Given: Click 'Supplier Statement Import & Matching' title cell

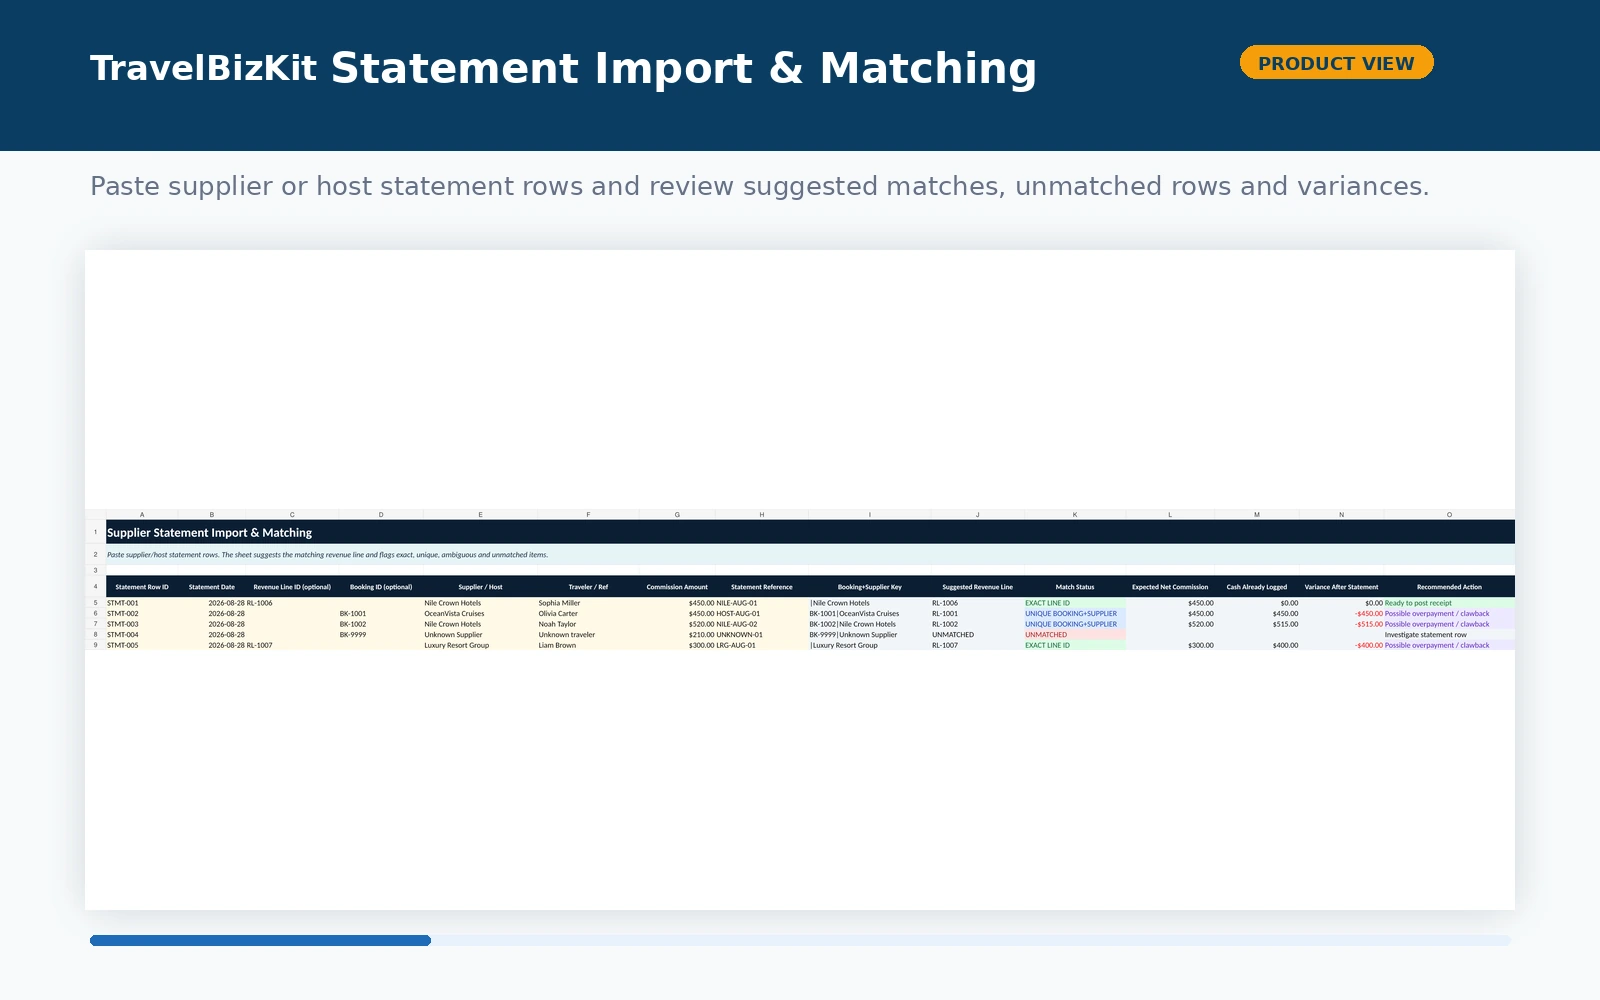Looking at the screenshot, I should pyautogui.click(x=810, y=532).
